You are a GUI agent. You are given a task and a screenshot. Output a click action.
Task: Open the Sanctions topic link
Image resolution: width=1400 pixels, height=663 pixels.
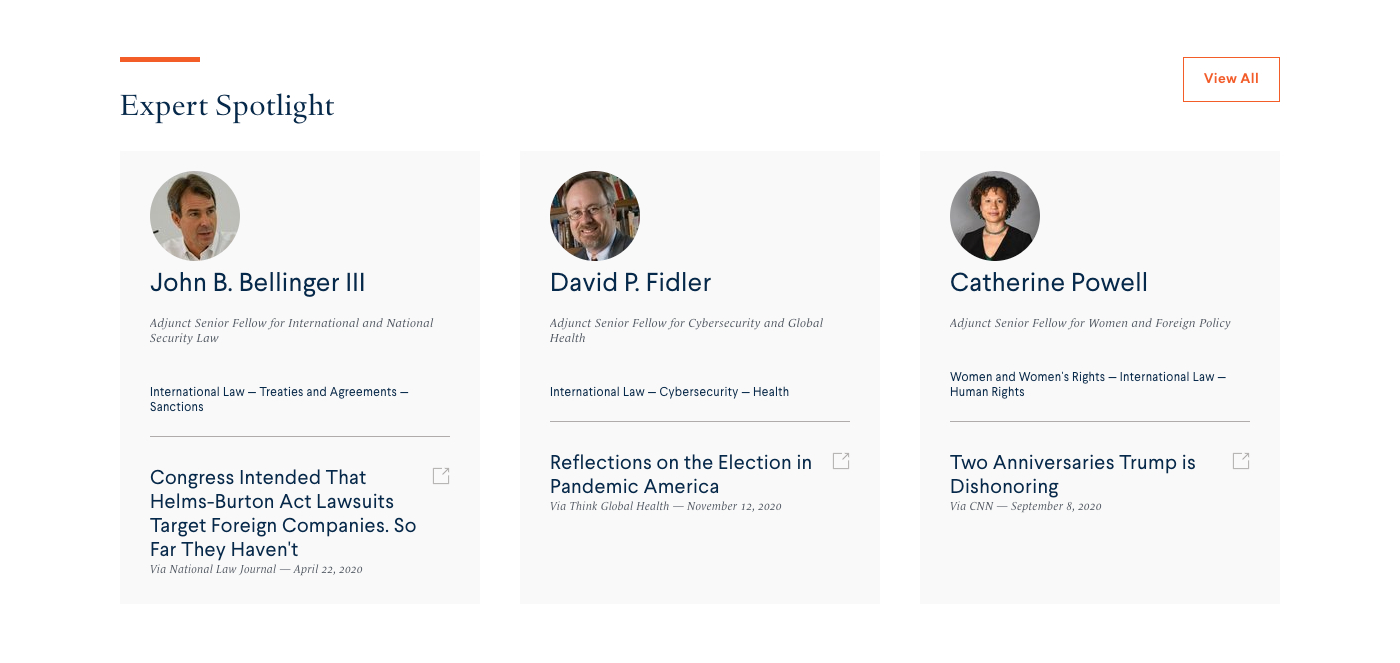177,407
